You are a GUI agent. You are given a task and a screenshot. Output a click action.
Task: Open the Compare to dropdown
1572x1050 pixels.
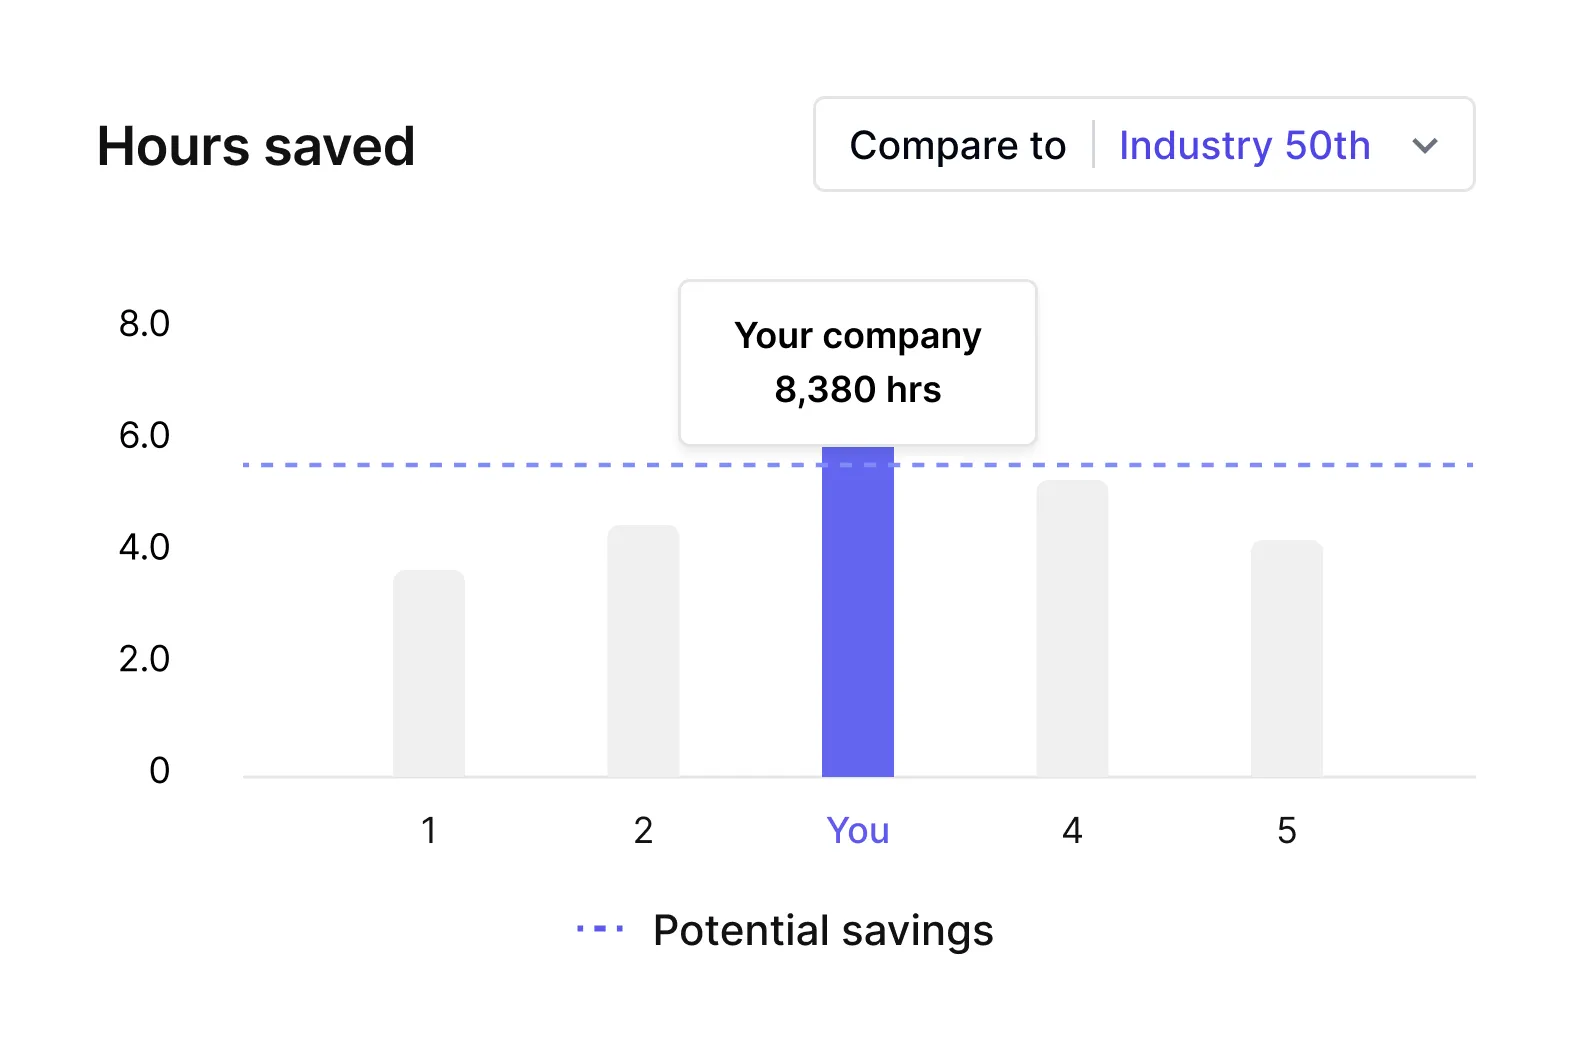click(1144, 144)
